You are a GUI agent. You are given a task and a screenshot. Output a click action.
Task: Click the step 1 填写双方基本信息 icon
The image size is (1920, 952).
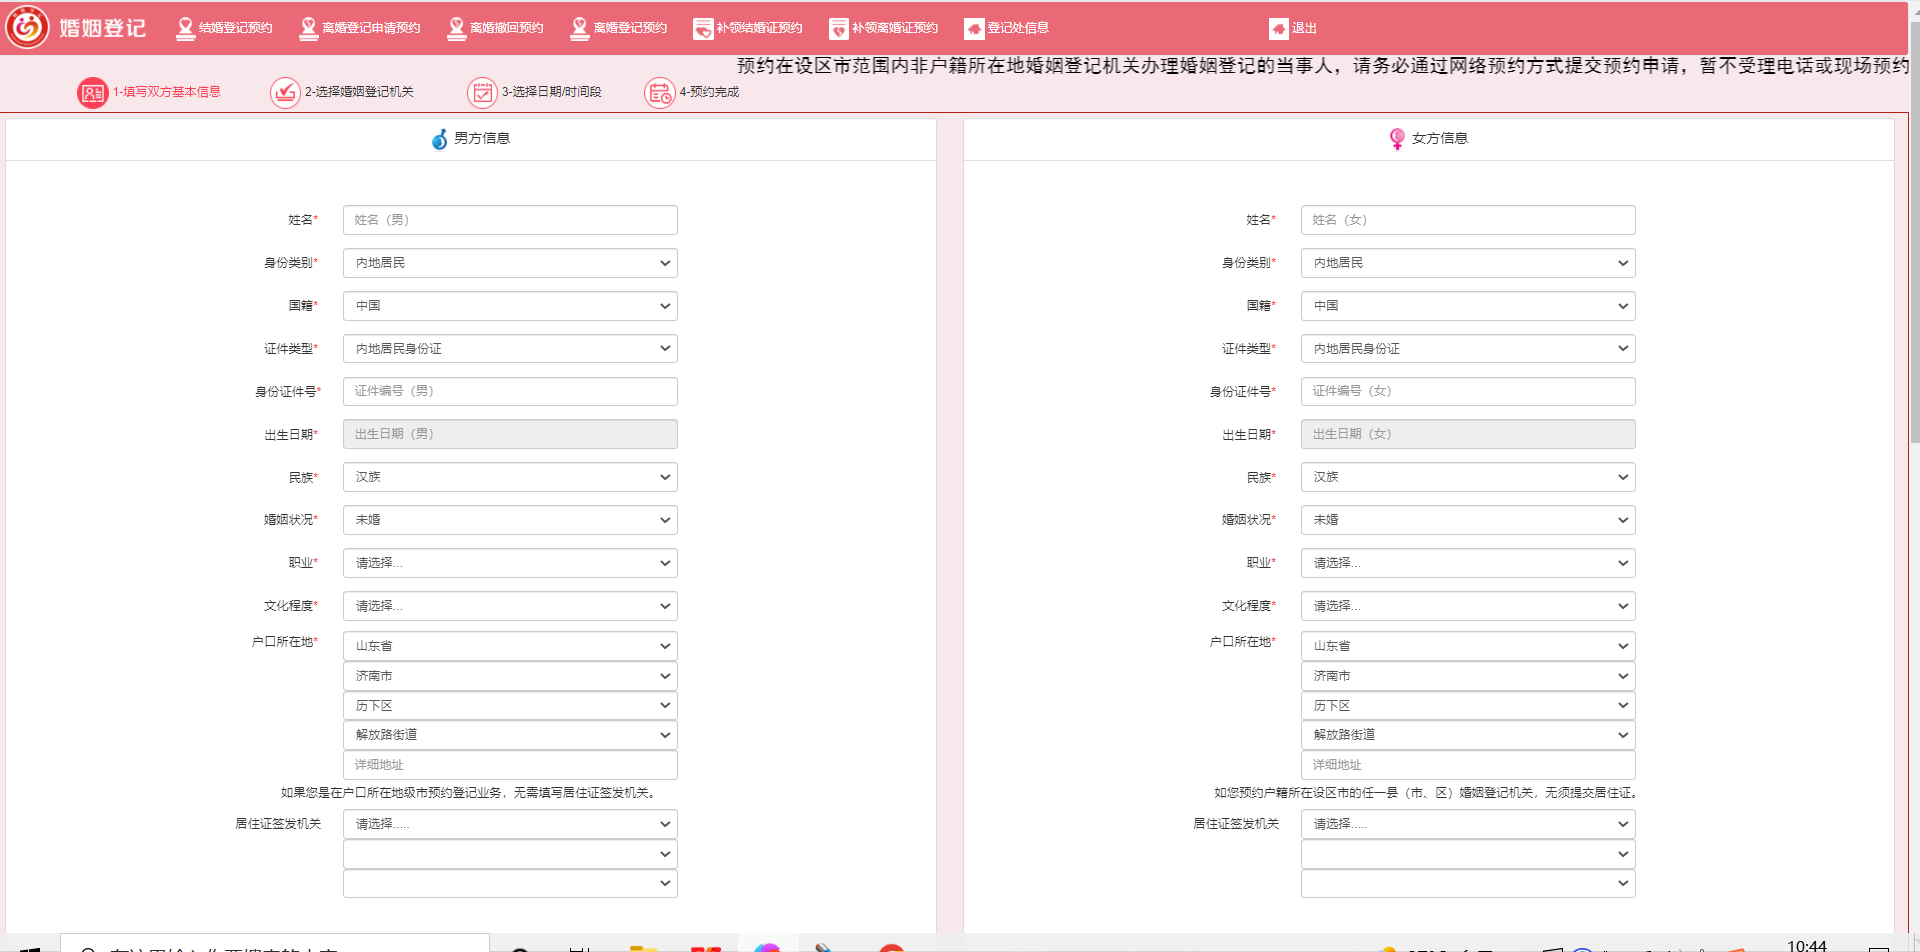92,93
